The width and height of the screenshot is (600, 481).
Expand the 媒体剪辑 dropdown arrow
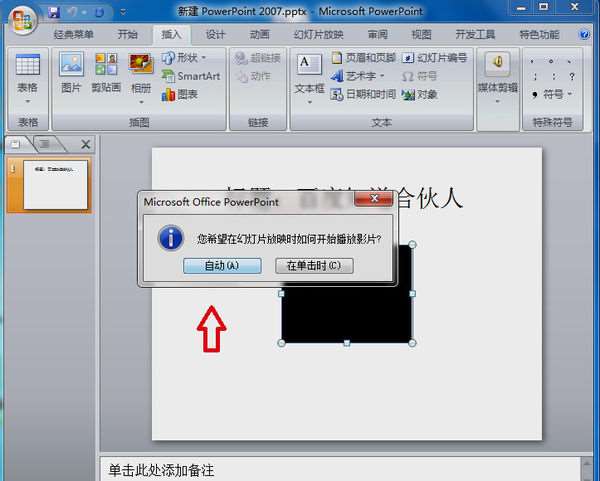coord(497,102)
